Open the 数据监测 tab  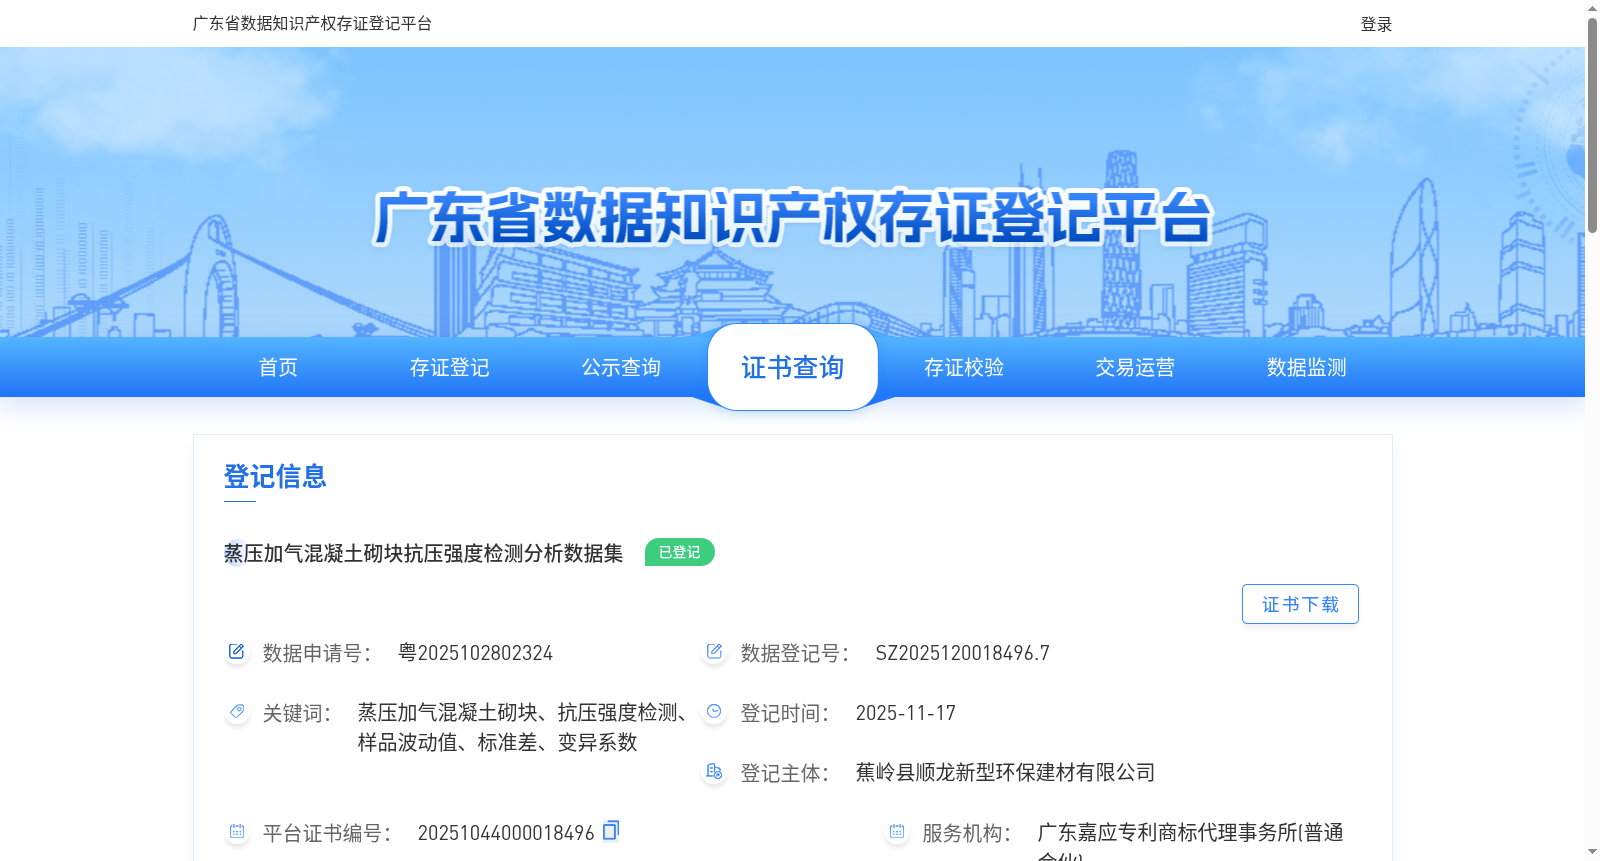click(x=1307, y=367)
